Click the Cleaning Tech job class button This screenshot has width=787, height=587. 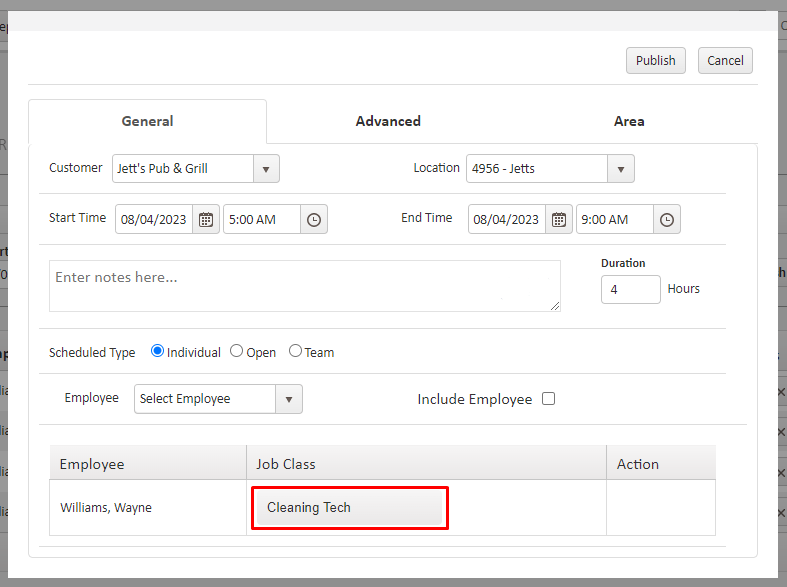click(349, 507)
